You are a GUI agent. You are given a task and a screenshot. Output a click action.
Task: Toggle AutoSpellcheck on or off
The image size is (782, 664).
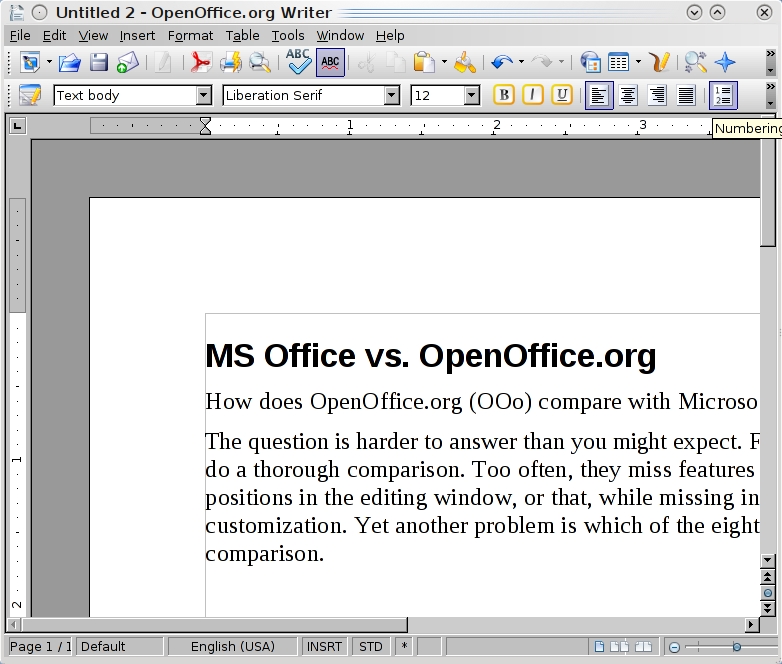[x=330, y=63]
